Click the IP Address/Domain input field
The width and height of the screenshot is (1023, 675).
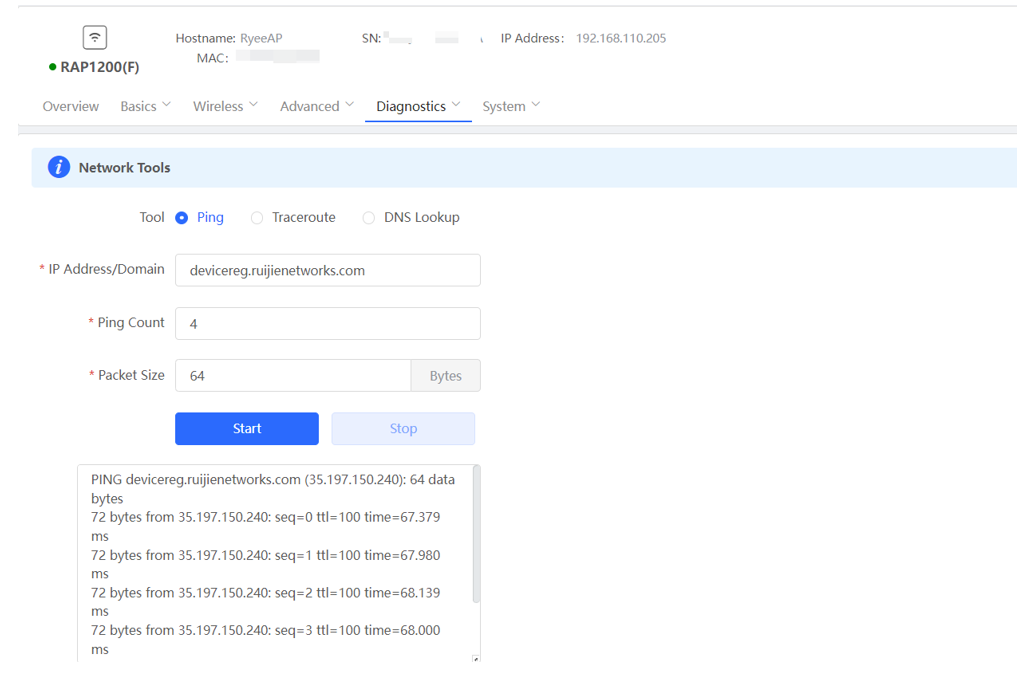[x=327, y=270]
